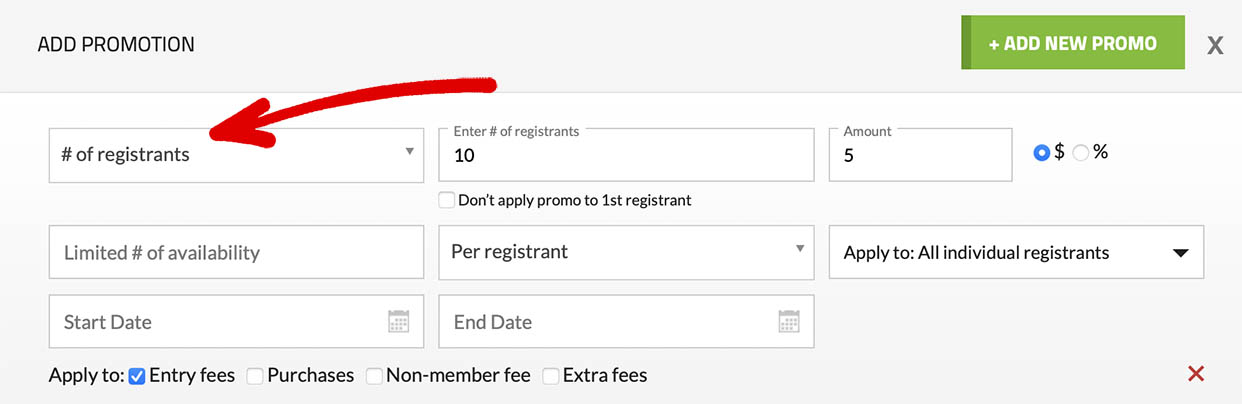Select the percent radio button
The image size is (1242, 404).
[x=1080, y=153]
